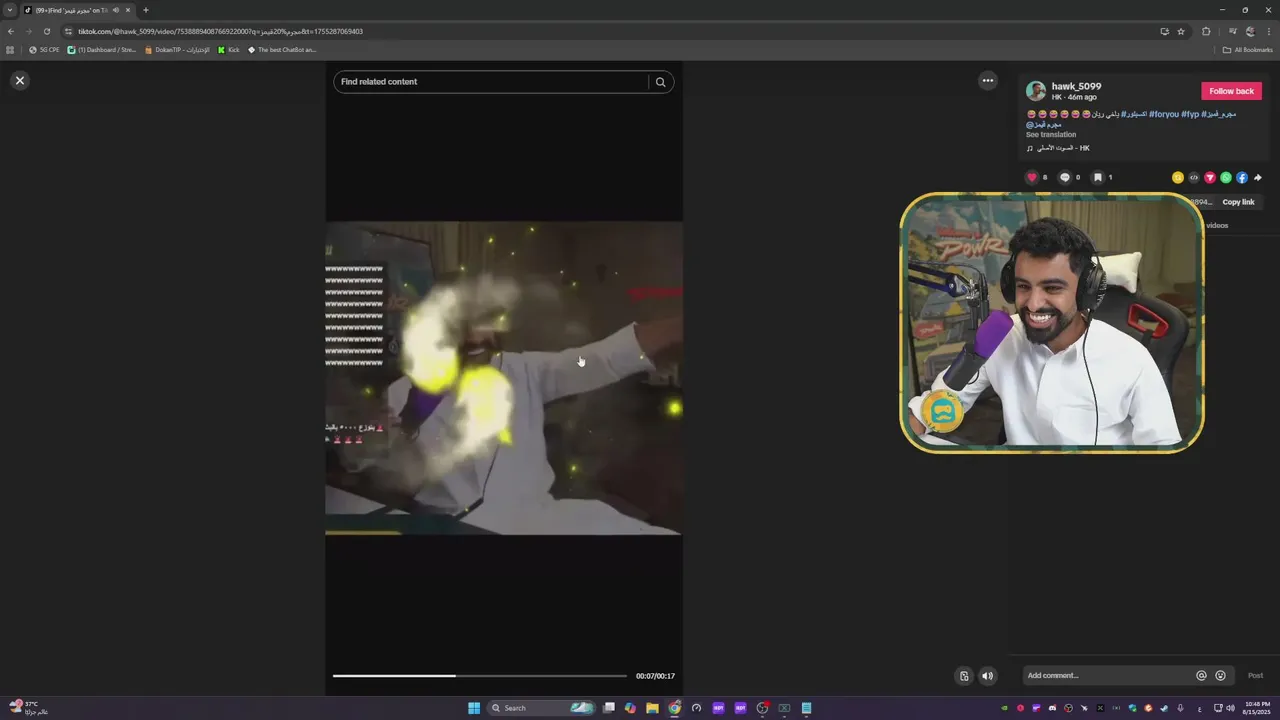The height and width of the screenshot is (720, 1280).
Task: Open the All Bookmarks folder
Action: pos(1248,50)
